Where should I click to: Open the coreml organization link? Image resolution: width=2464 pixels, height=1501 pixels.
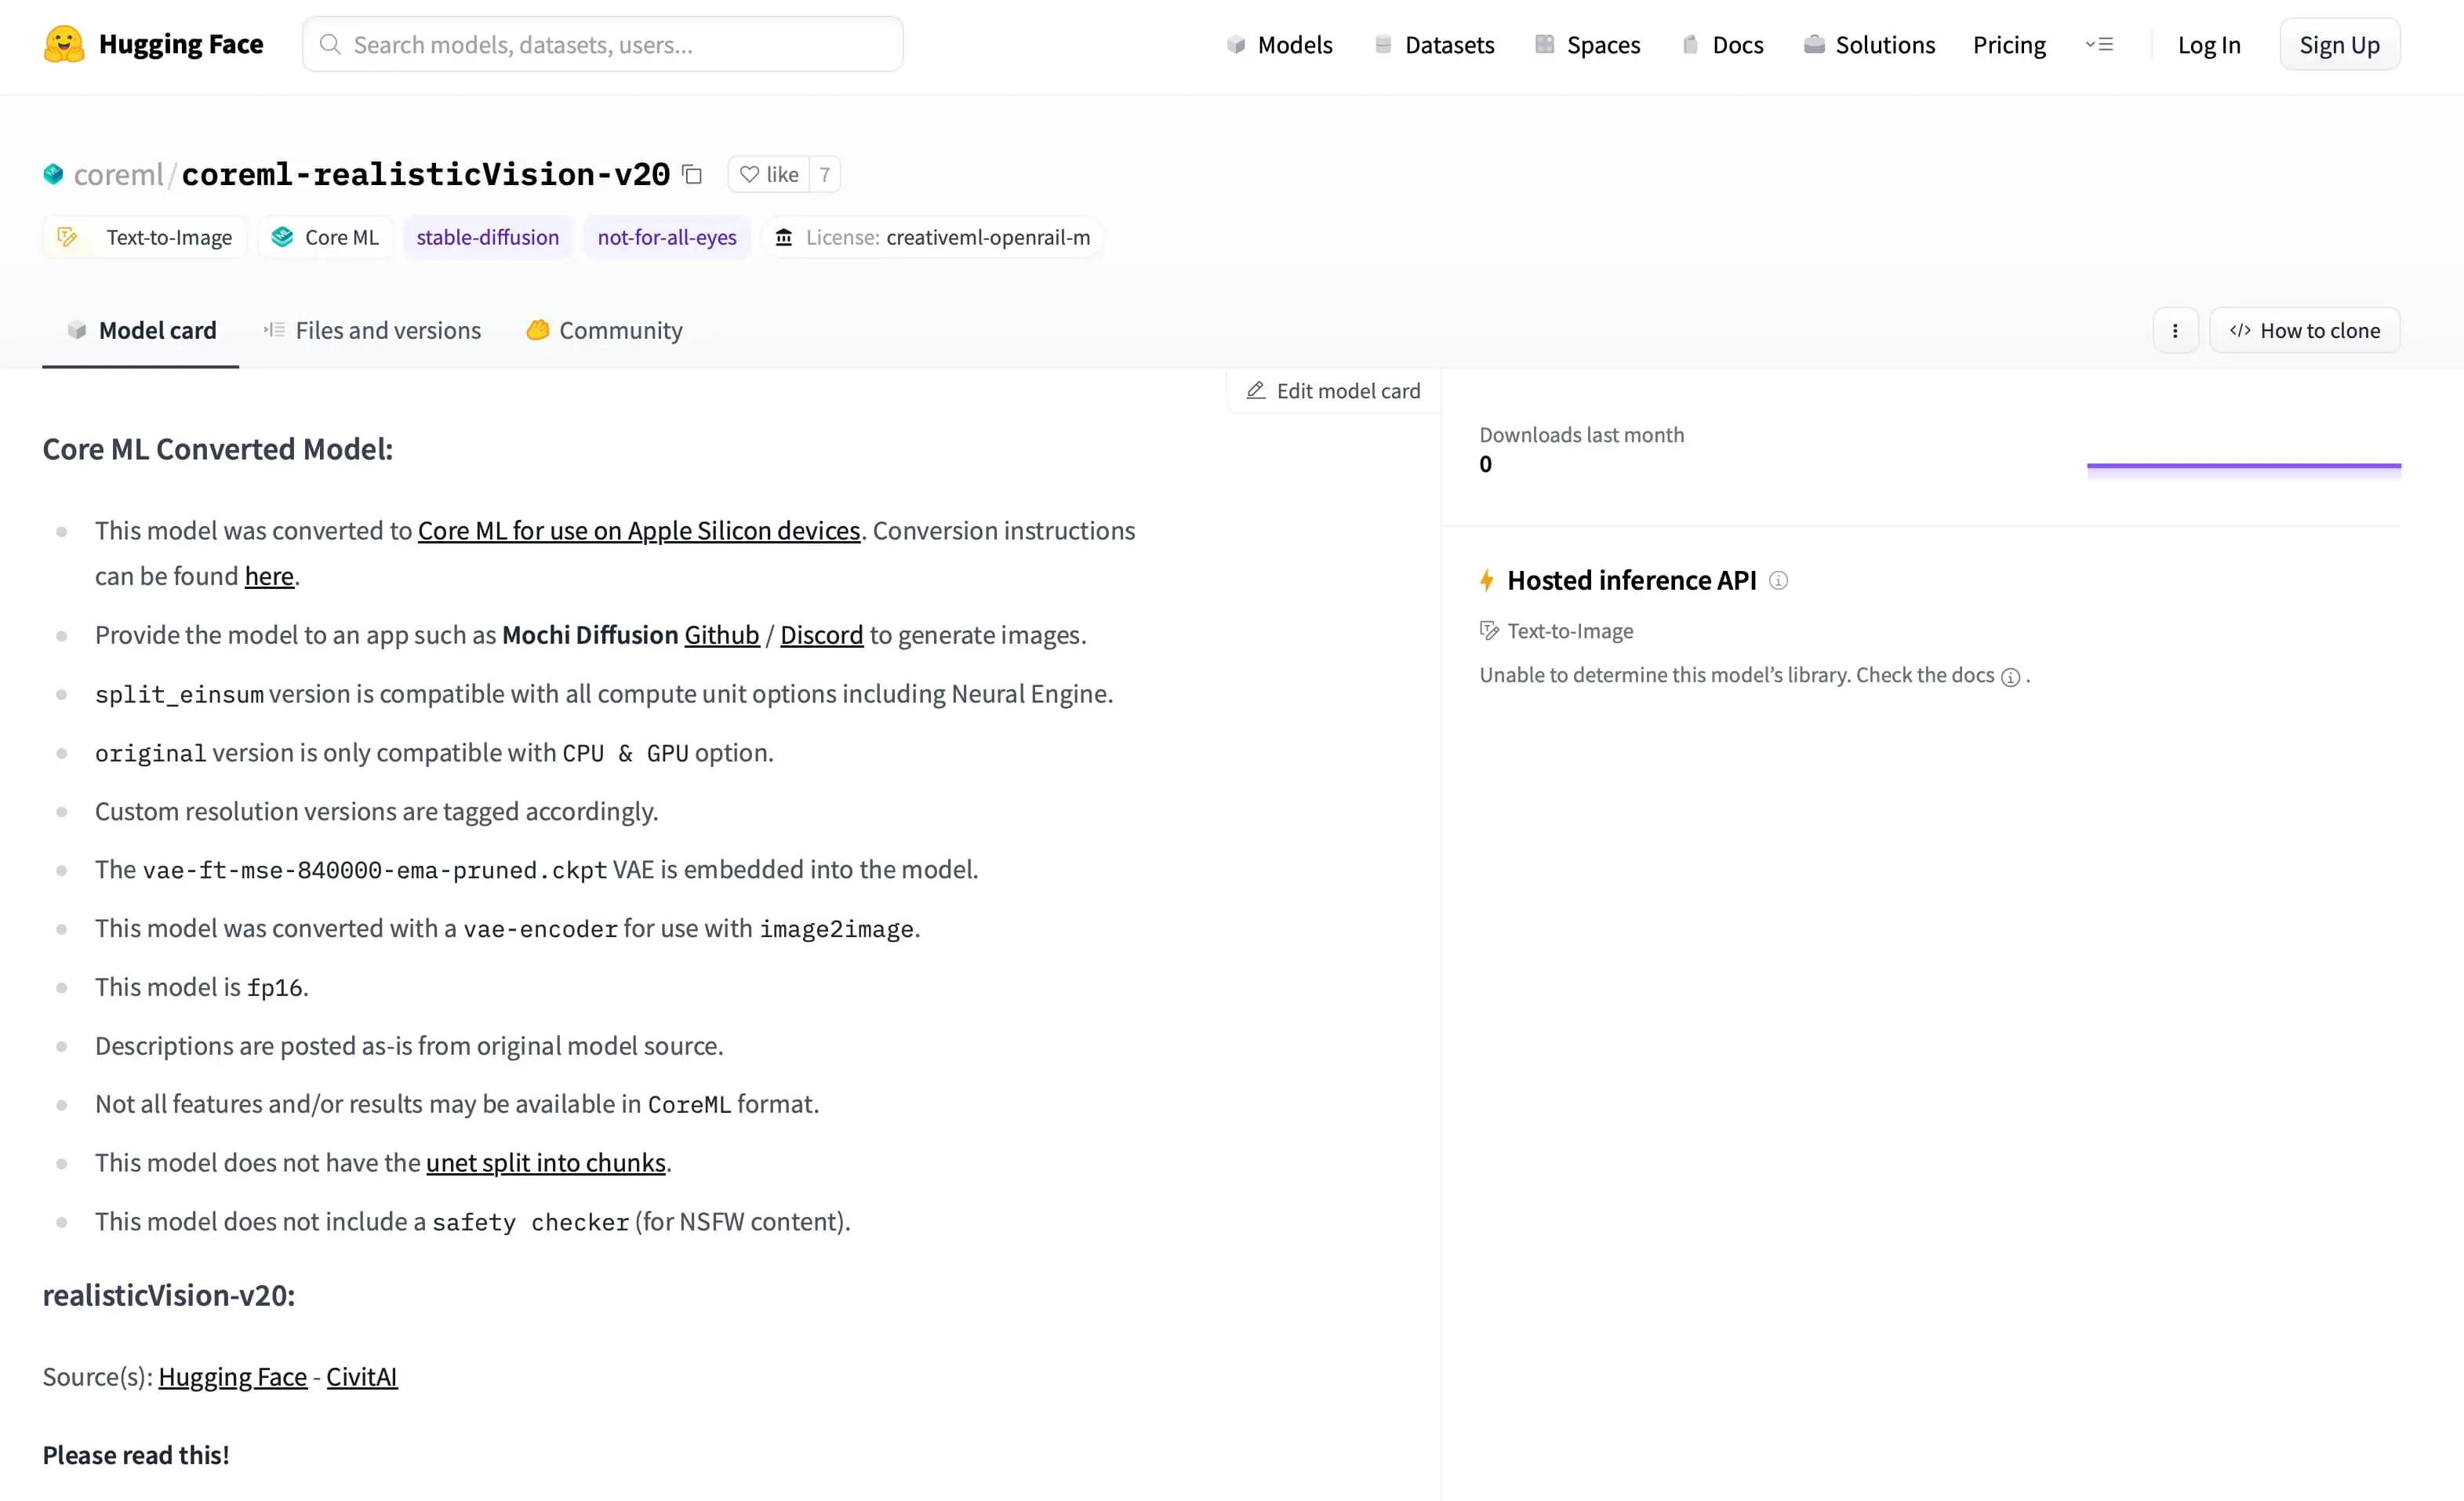pyautogui.click(x=118, y=174)
